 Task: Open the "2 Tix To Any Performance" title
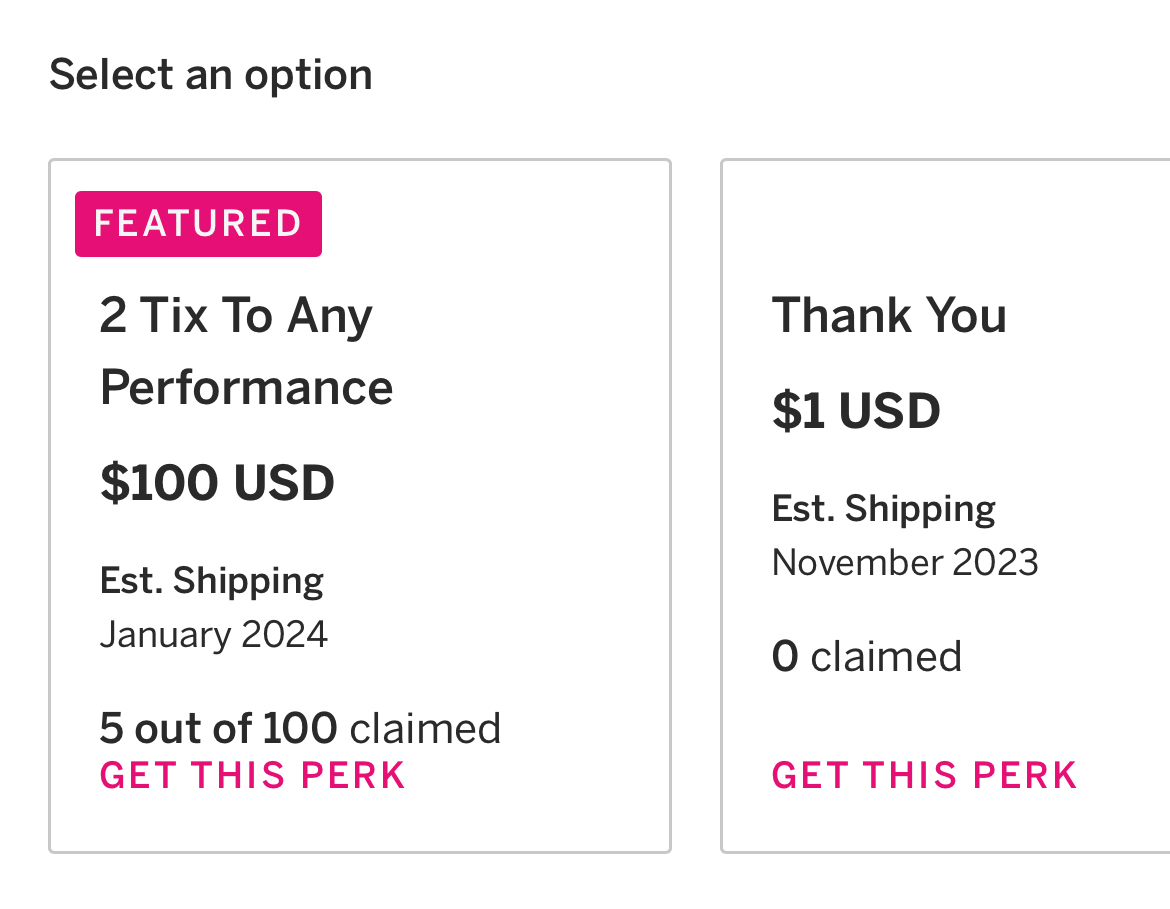click(x=236, y=317)
